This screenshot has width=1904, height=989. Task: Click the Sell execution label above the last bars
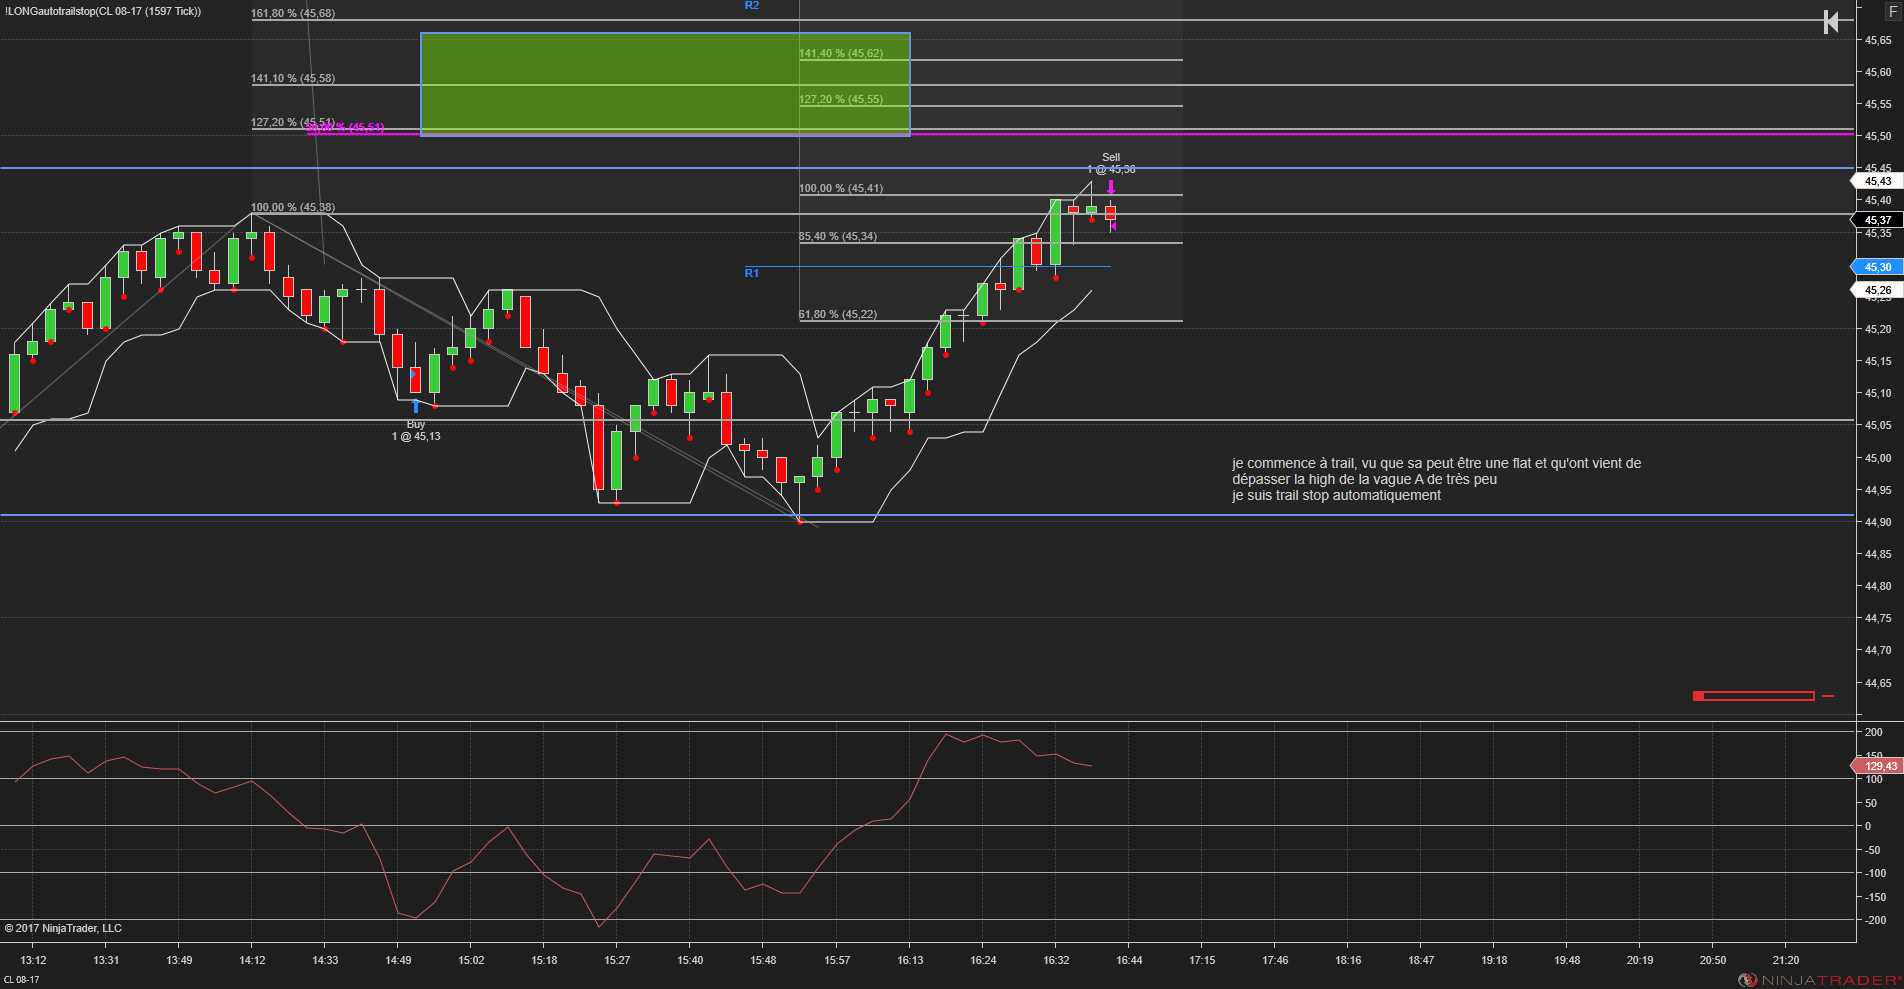pos(1111,163)
